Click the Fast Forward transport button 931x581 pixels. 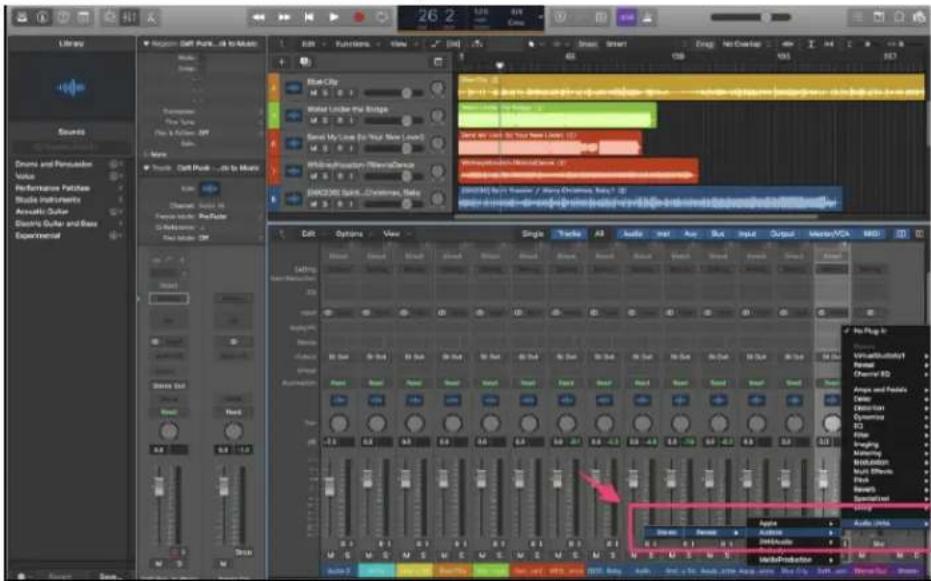[x=284, y=17]
